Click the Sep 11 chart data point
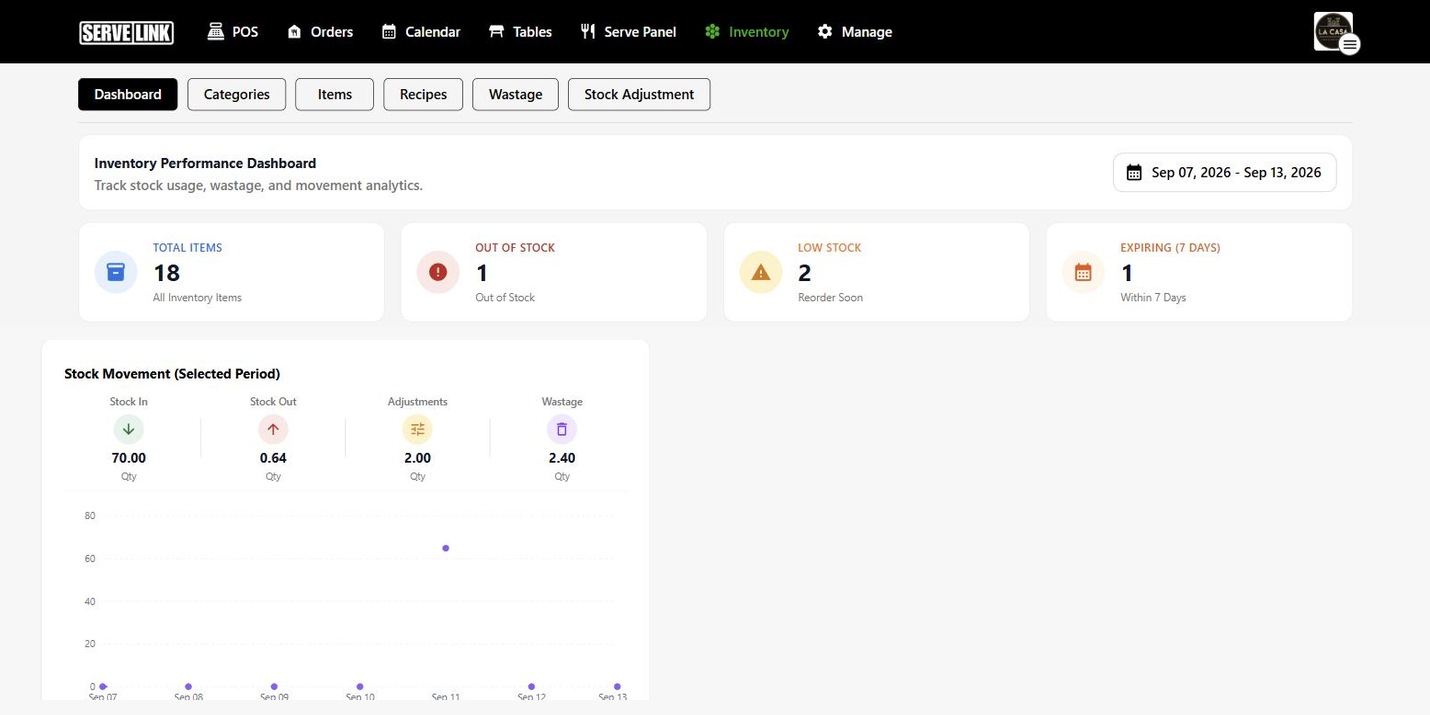The width and height of the screenshot is (1430, 715). (445, 548)
